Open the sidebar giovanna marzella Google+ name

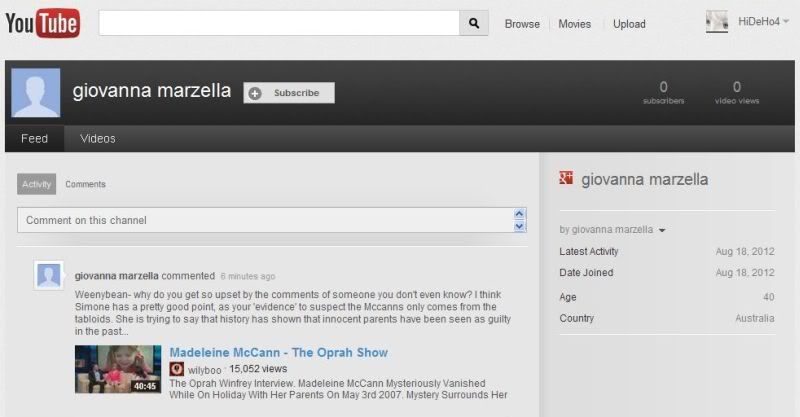tap(644, 180)
